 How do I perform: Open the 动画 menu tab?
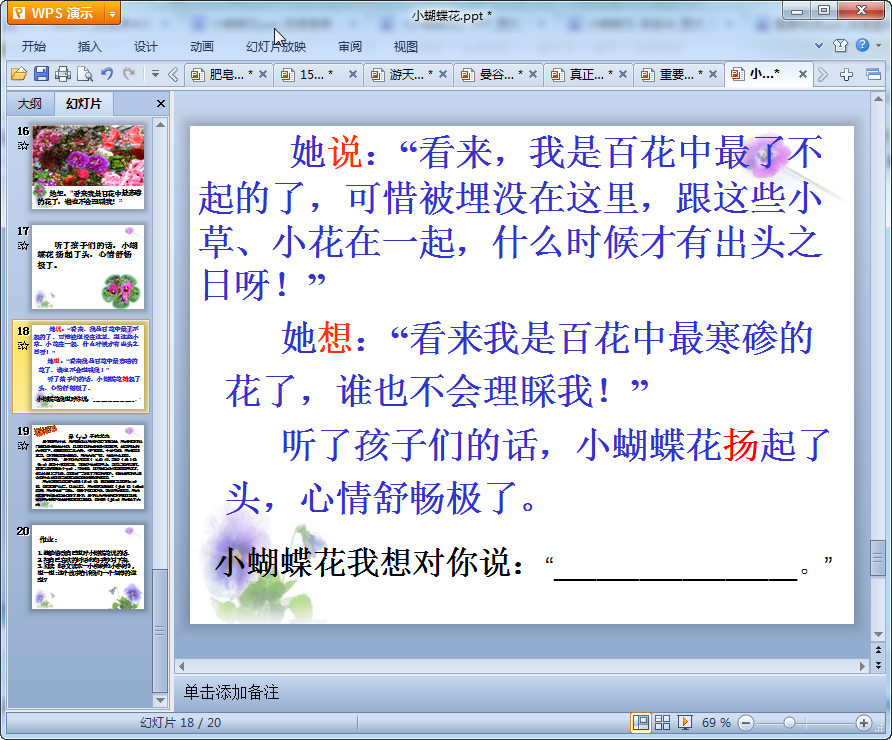(202, 46)
